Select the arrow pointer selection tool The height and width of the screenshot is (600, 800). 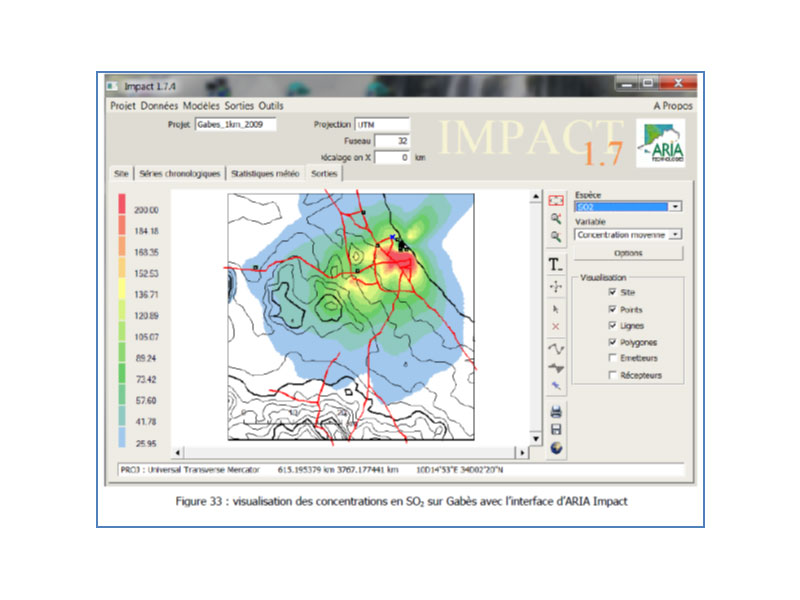point(556,309)
